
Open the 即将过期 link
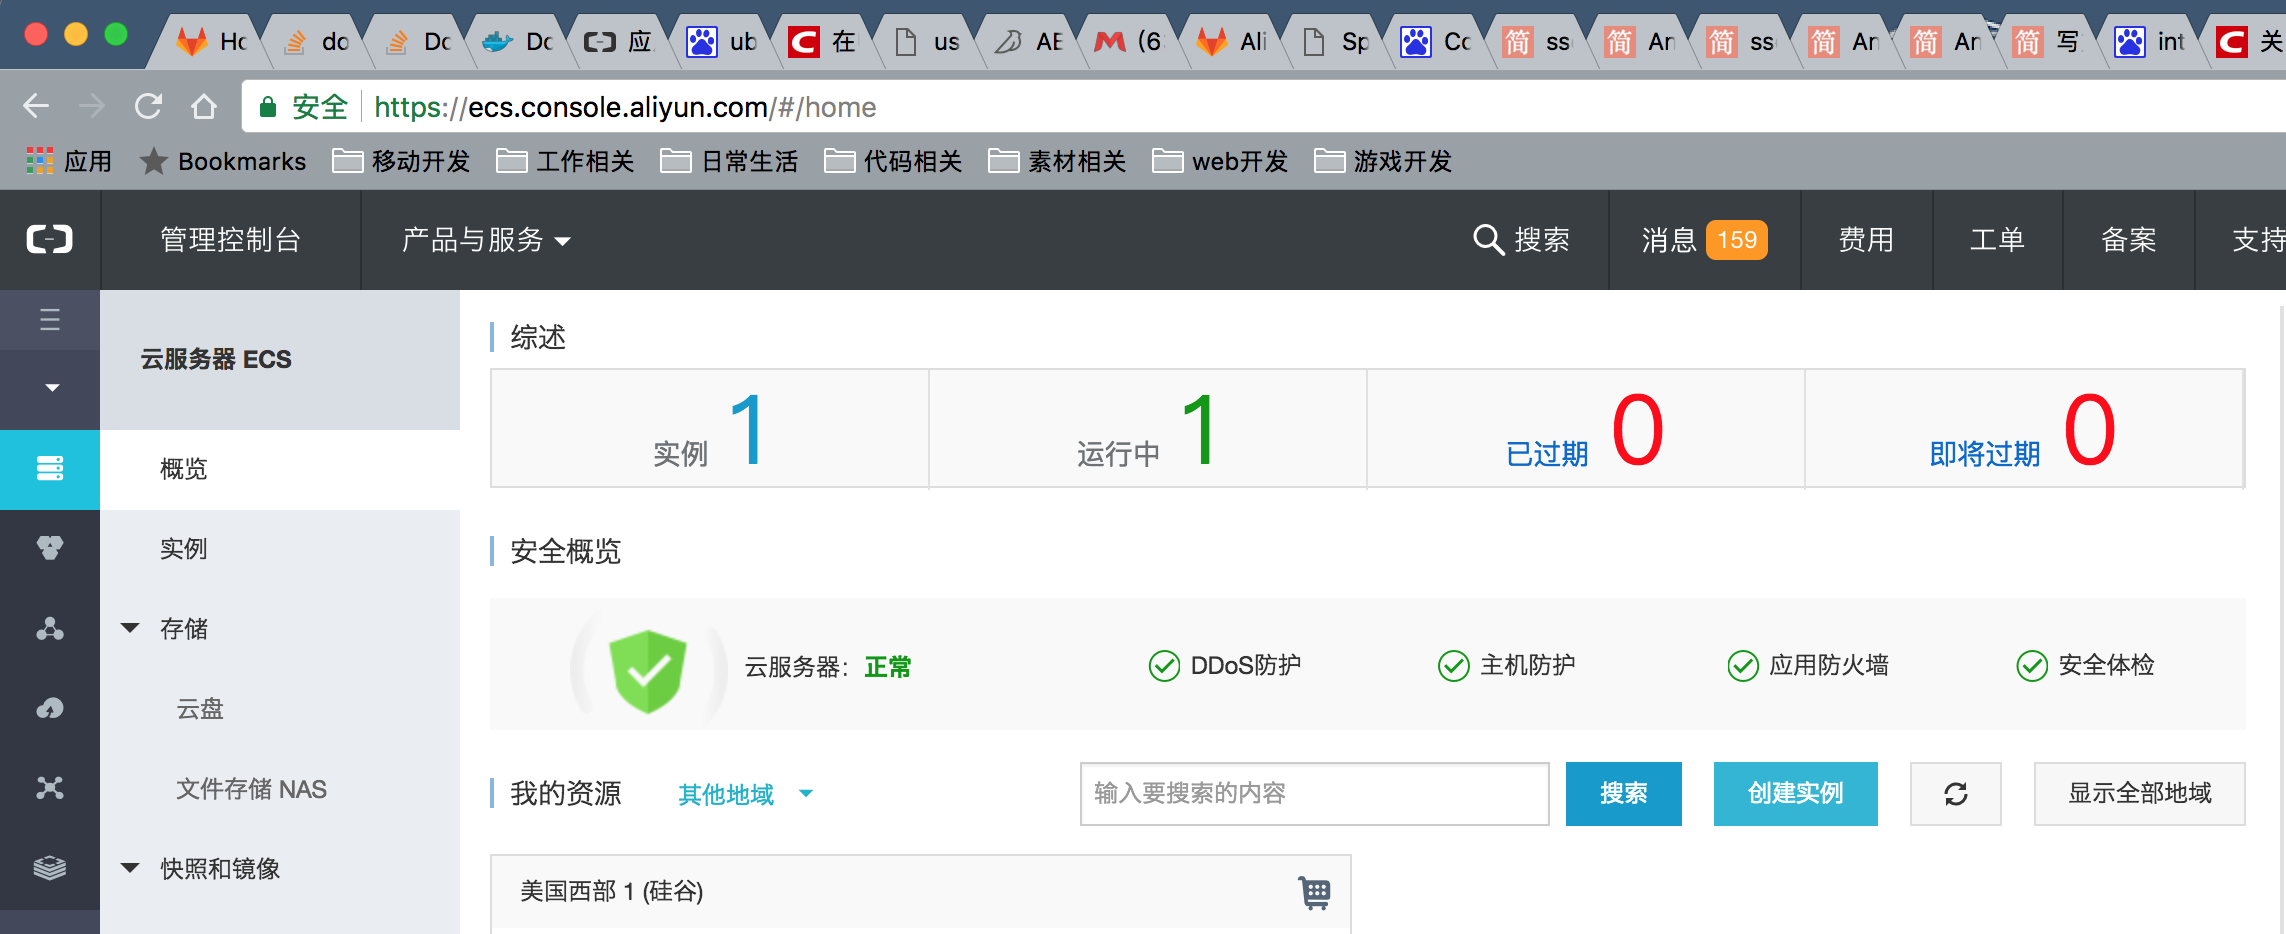[1985, 454]
